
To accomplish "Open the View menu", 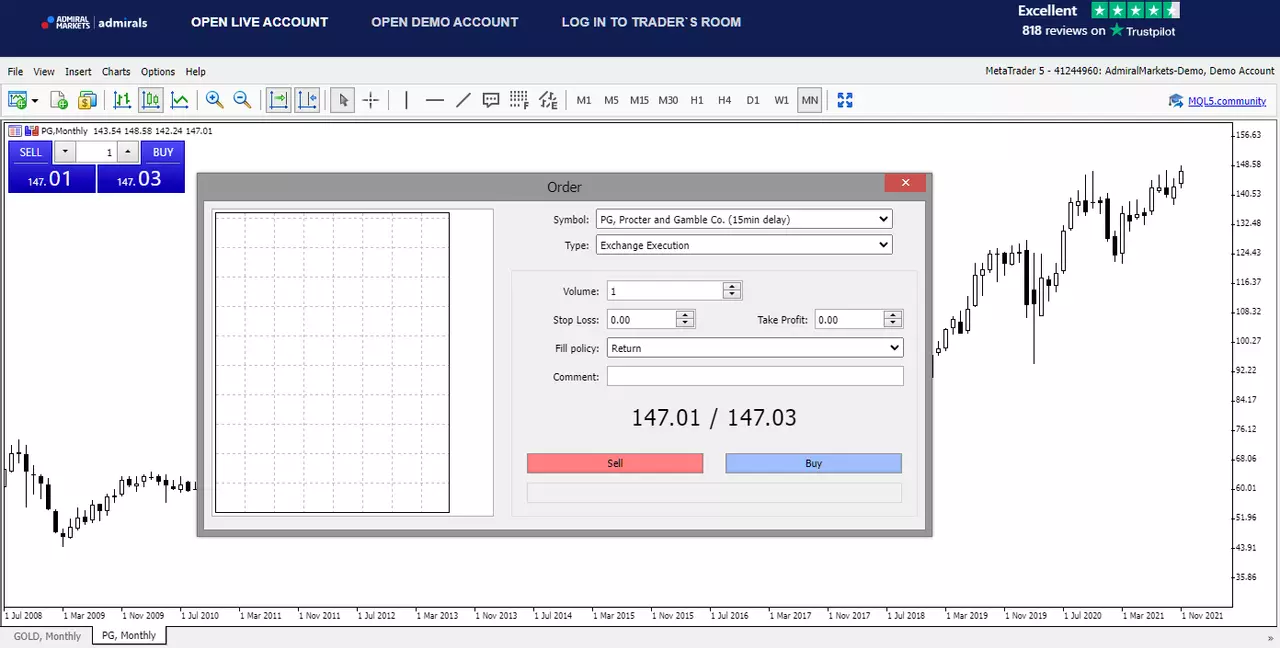I will coord(44,72).
